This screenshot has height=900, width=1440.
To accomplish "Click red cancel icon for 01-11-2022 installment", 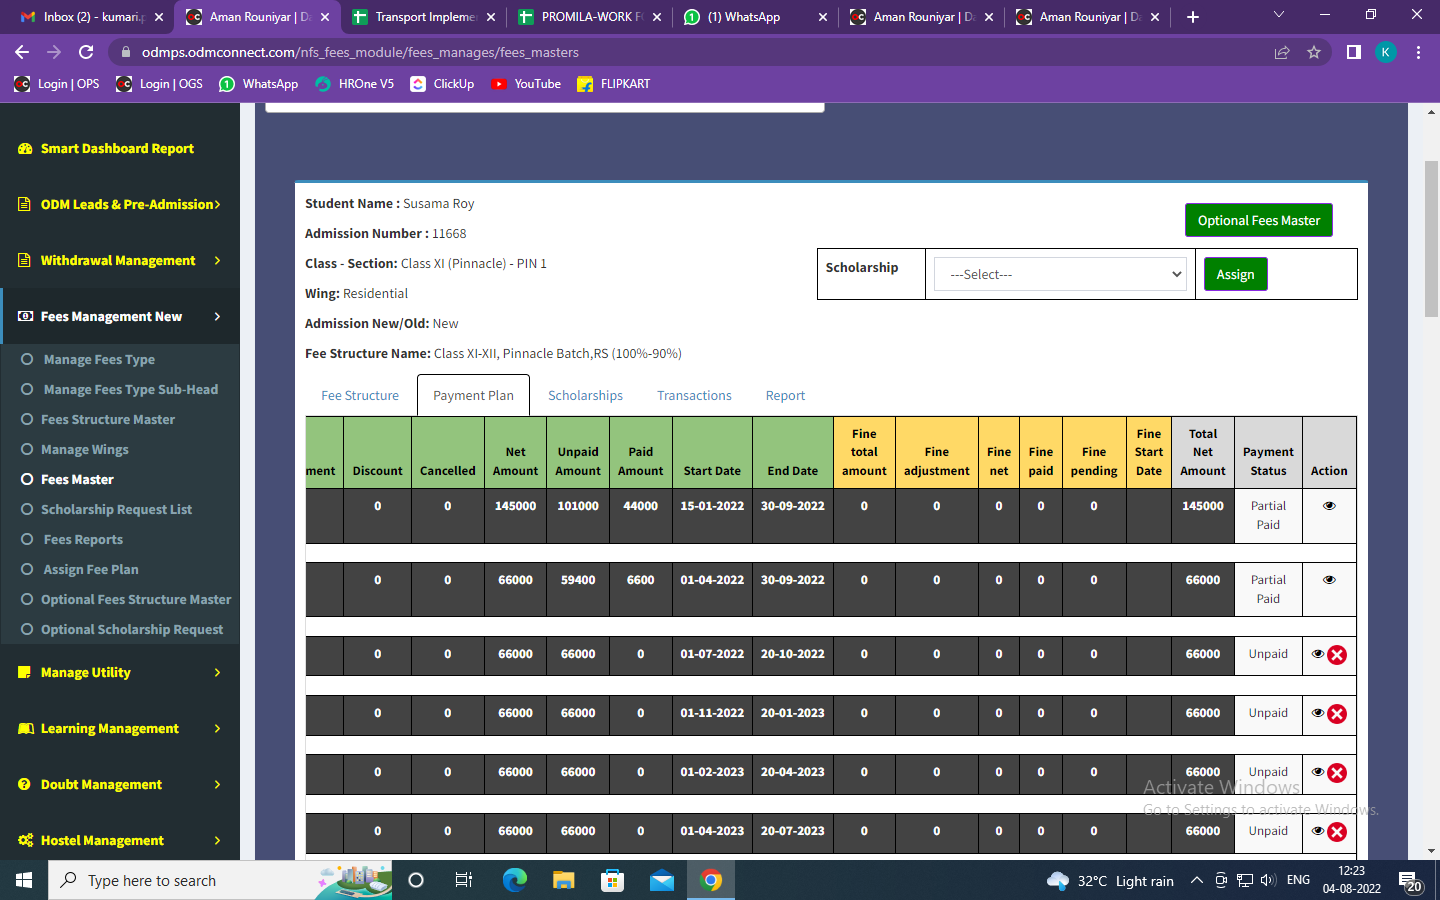I will (1337, 714).
